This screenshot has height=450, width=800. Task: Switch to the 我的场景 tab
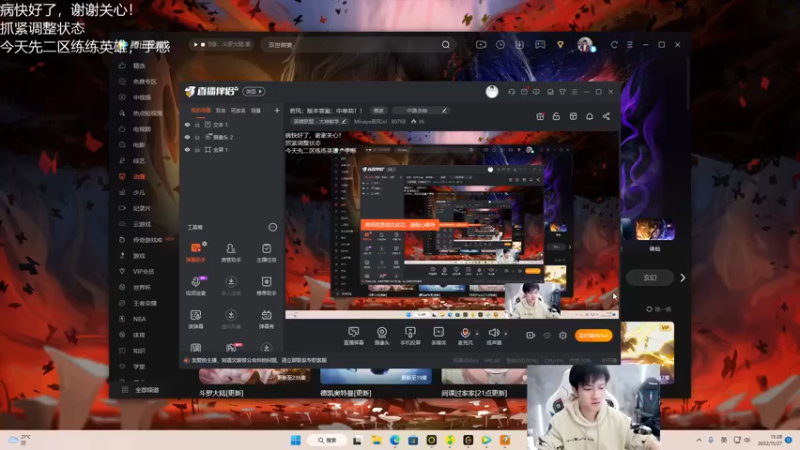[201, 110]
